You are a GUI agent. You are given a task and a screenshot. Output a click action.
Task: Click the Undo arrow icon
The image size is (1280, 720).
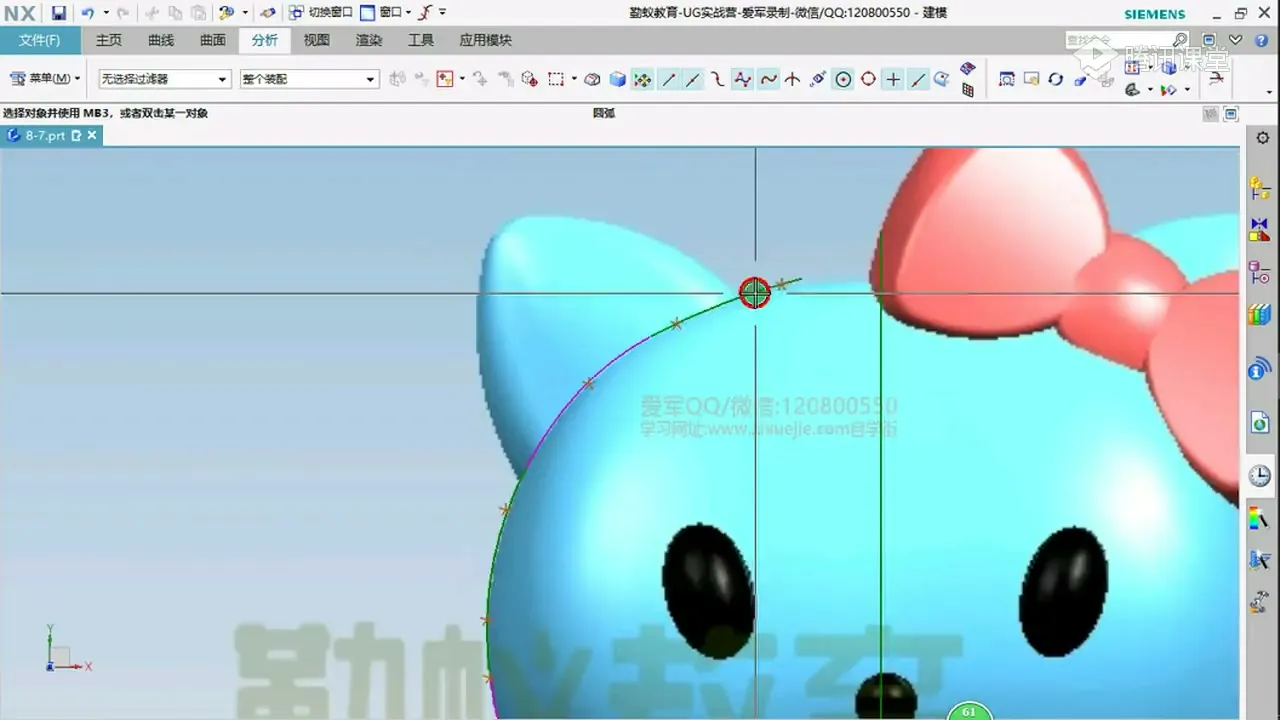[87, 13]
